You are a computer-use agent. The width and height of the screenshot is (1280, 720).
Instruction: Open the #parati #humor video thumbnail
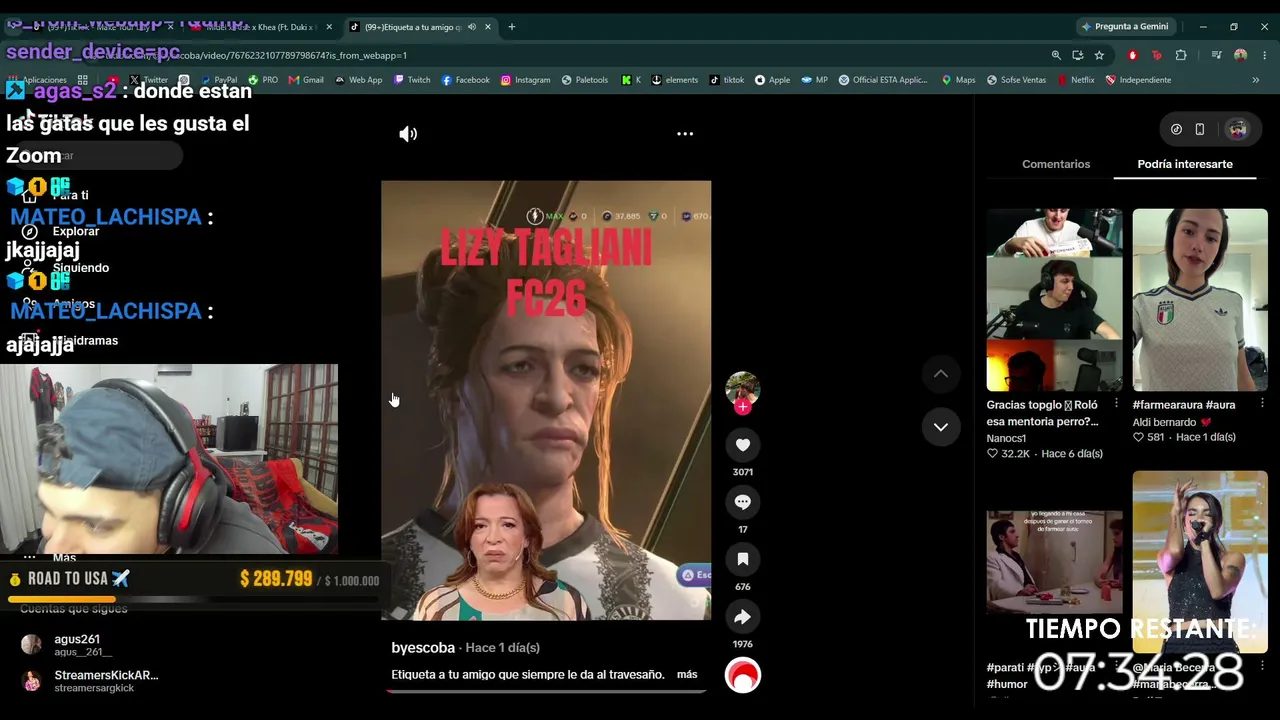tap(1054, 563)
